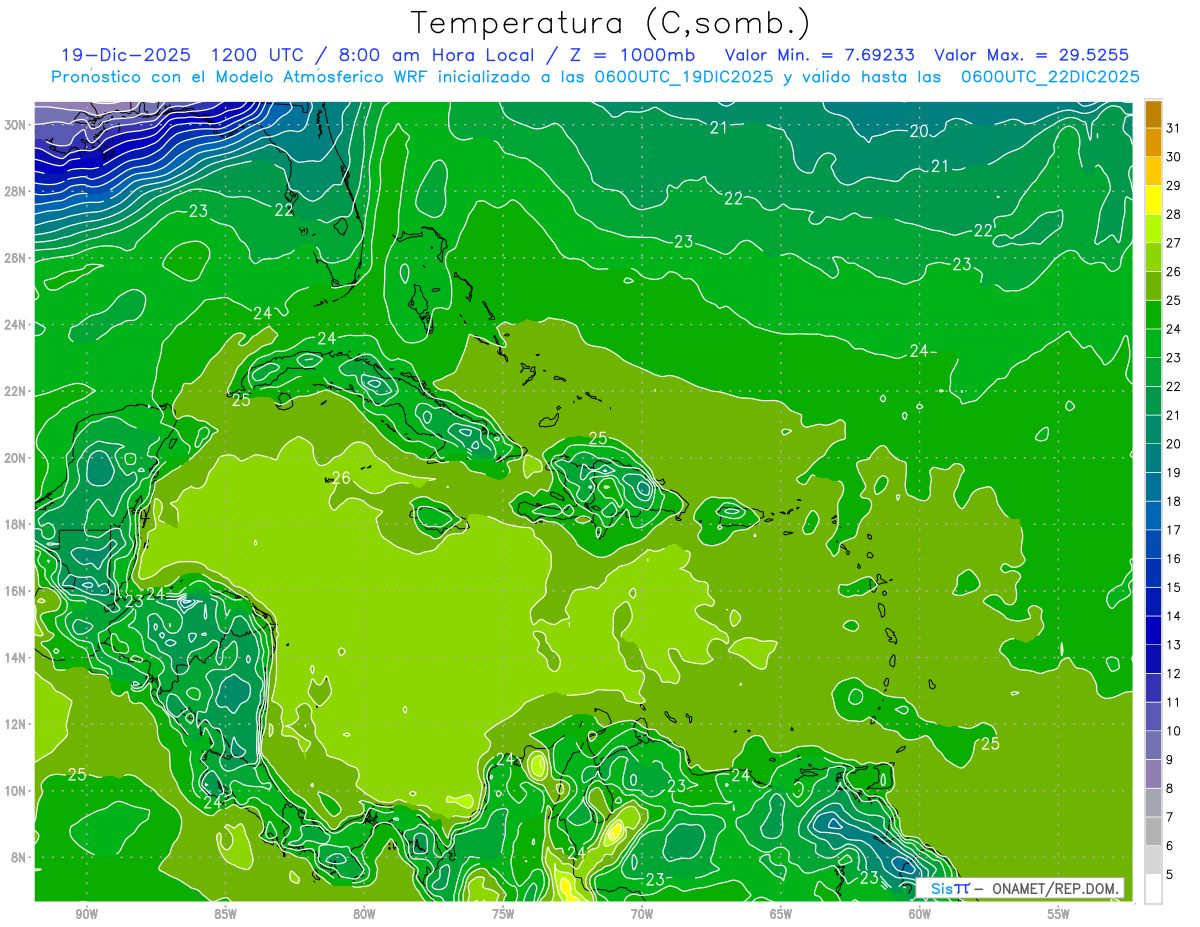This screenshot has height=927, width=1200.
Task: Click the 90W longitude label
Action: [86, 914]
